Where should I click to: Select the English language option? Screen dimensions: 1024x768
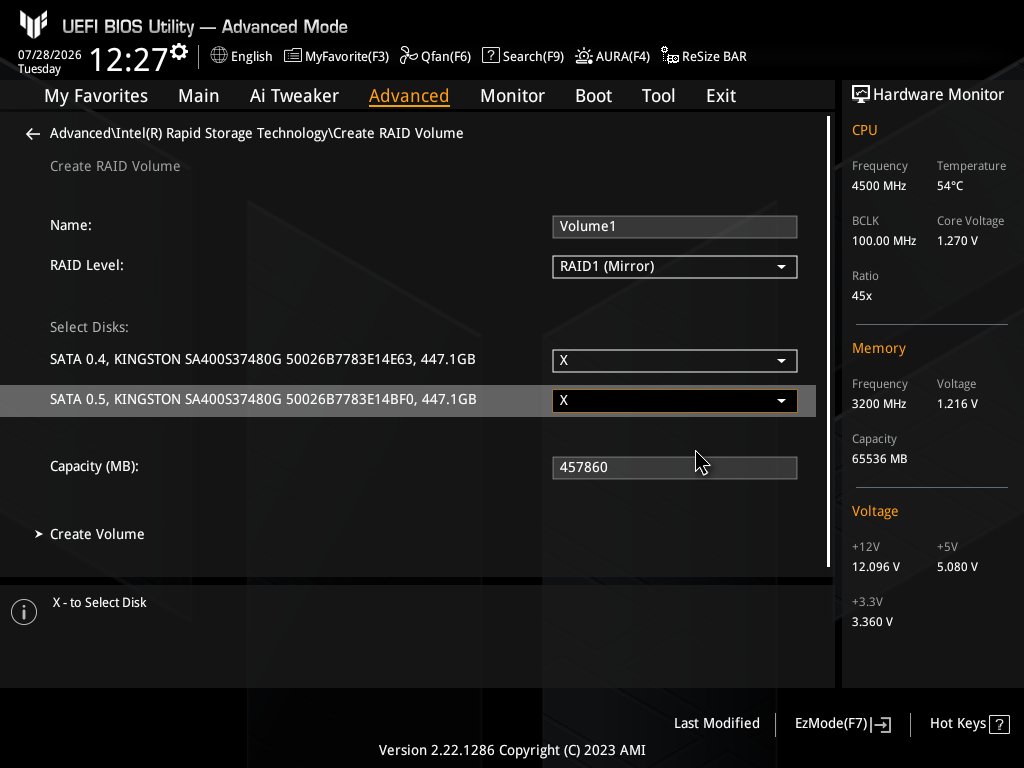tap(251, 56)
